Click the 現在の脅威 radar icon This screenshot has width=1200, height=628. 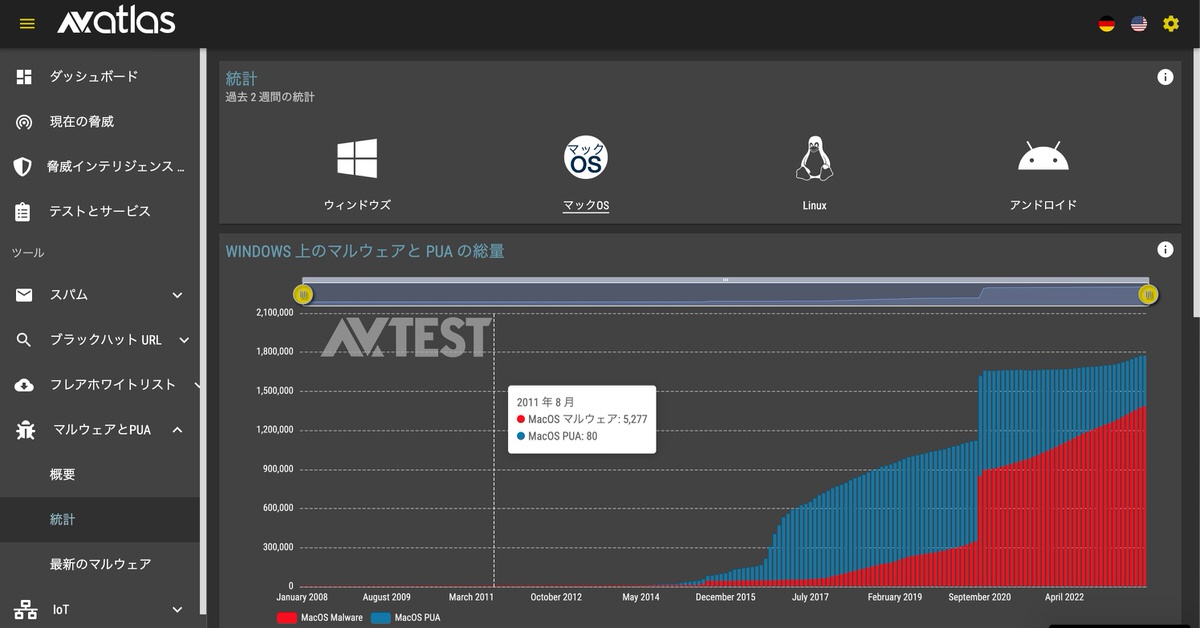(x=24, y=122)
